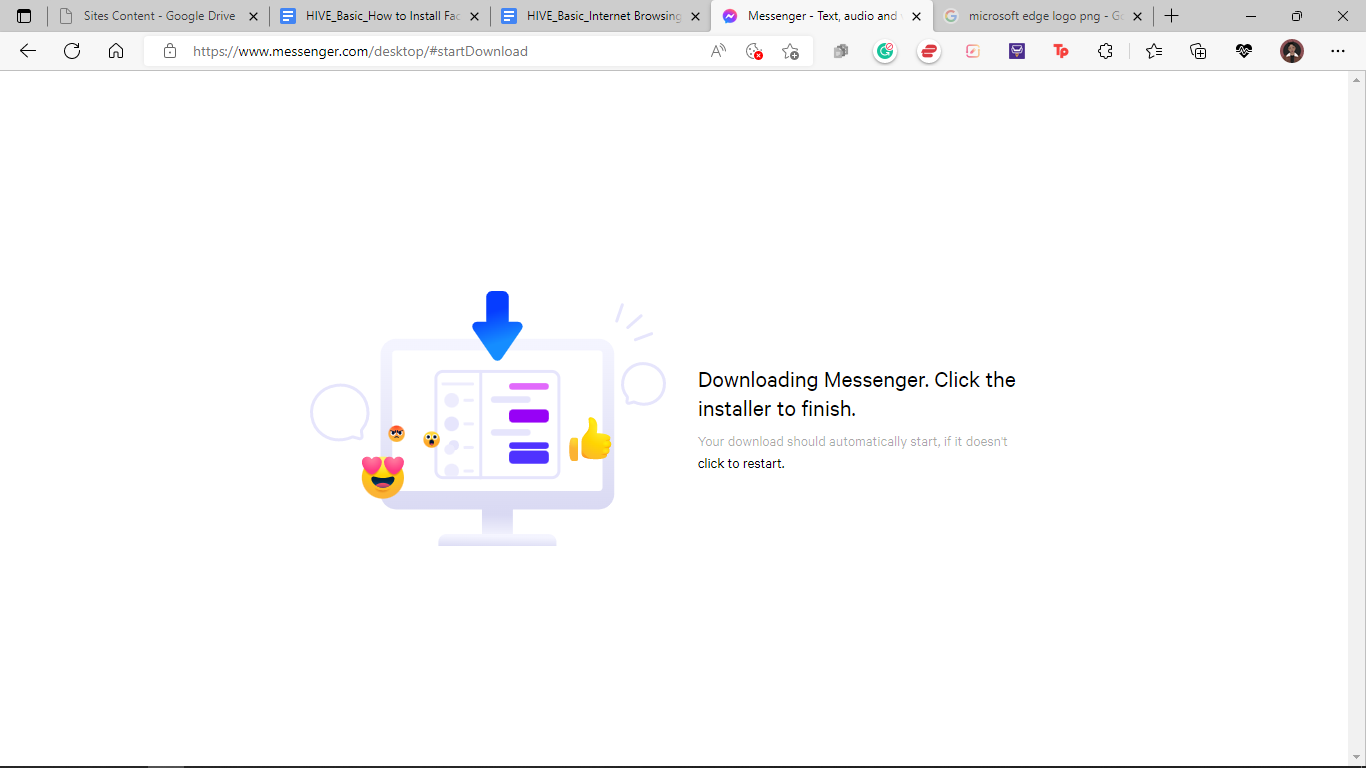1366x768 pixels.
Task: Close the HIVE_Basic_How to Install tab
Action: tap(474, 16)
